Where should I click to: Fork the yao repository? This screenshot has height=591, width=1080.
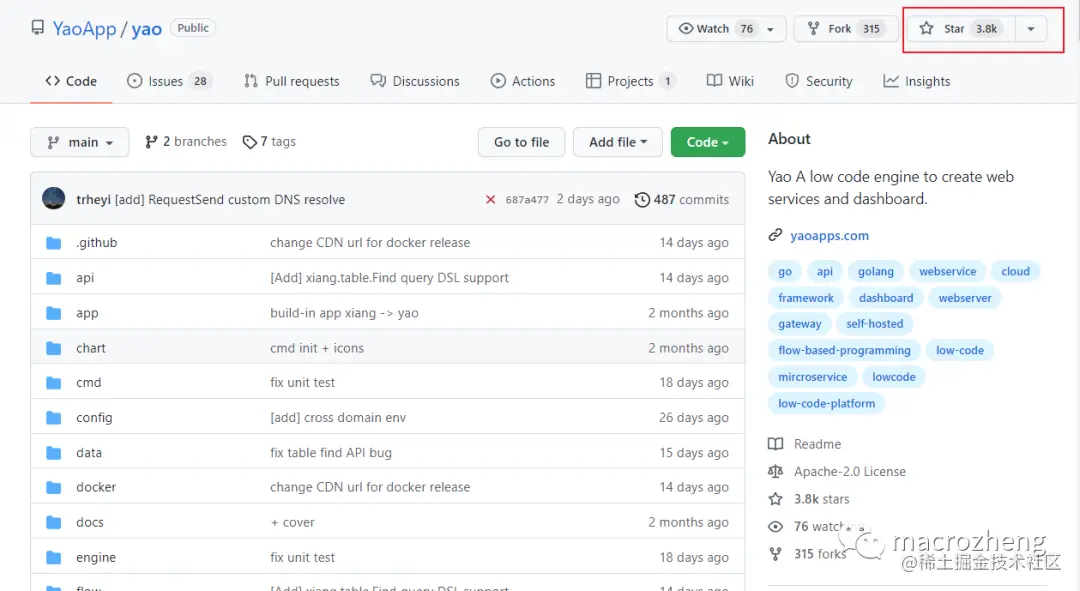[847, 29]
